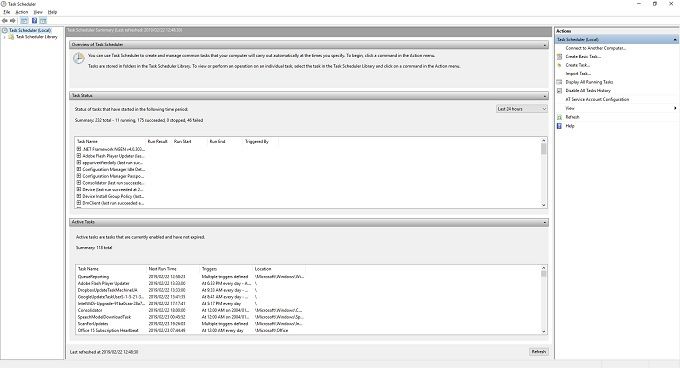Collapse the Overview of Task Scheduler section

545,45
